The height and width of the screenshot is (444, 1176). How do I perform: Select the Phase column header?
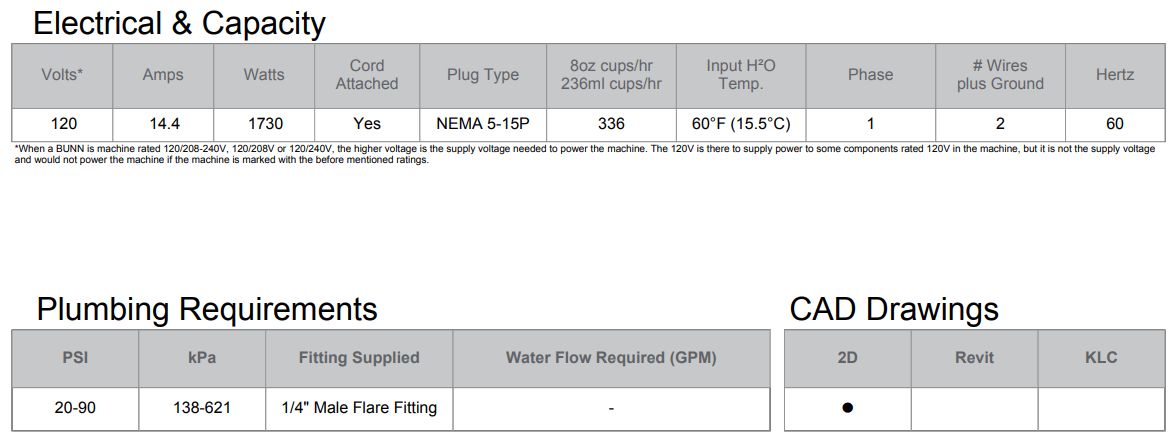(x=870, y=75)
